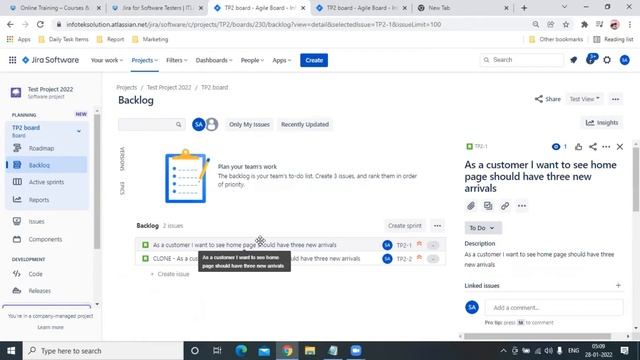This screenshot has height=360, width=640.
Task: Expand the VERSIONS side panel
Action: (x=122, y=159)
